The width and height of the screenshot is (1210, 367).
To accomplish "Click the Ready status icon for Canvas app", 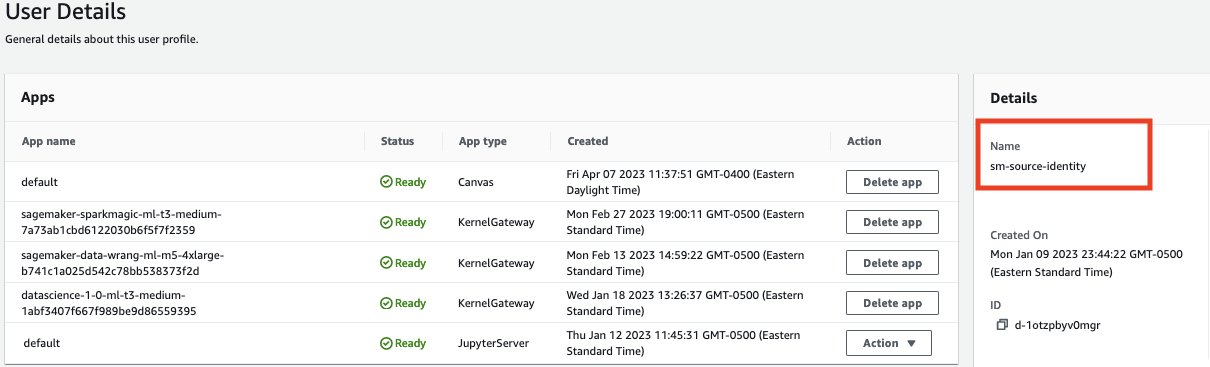I will (386, 182).
